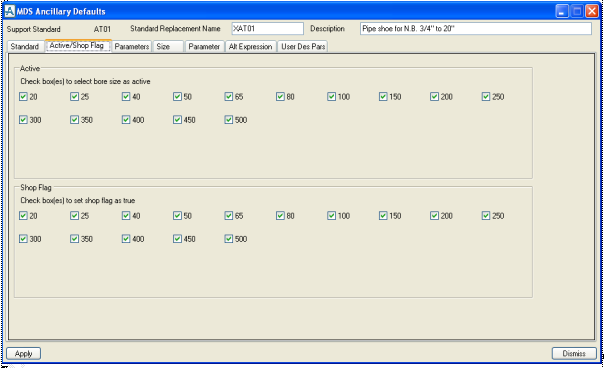The height and width of the screenshot is (368, 604).
Task: Uncheck Active bore size 300 checkbox
Action: (x=23, y=120)
